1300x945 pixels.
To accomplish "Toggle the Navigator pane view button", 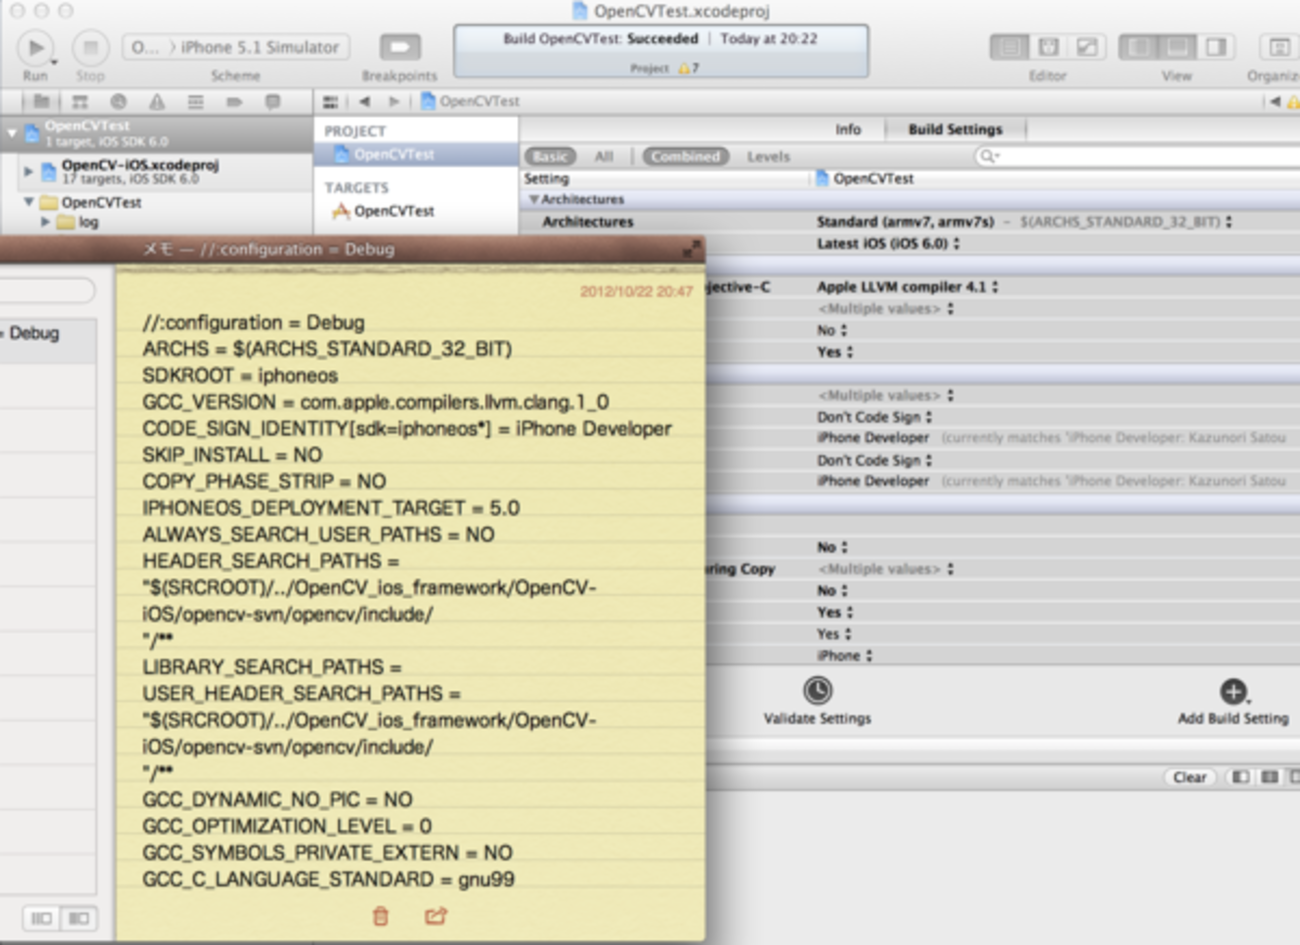I will pos(1138,47).
